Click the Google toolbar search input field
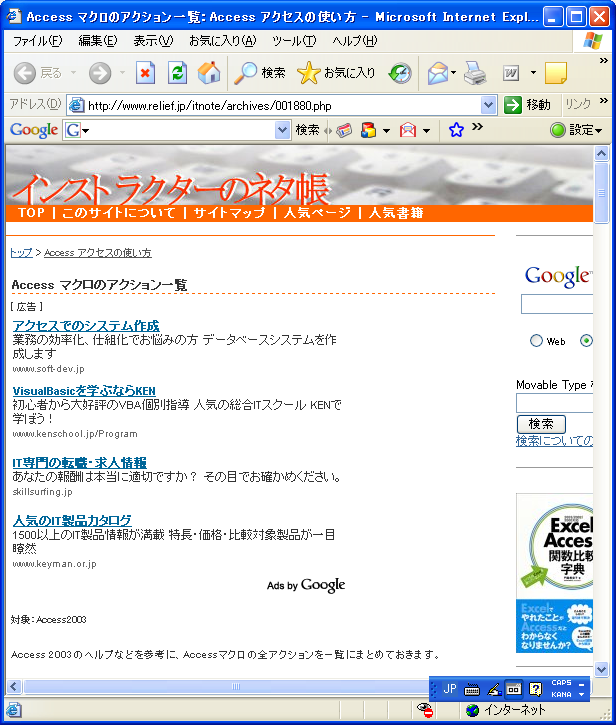 click(182, 130)
